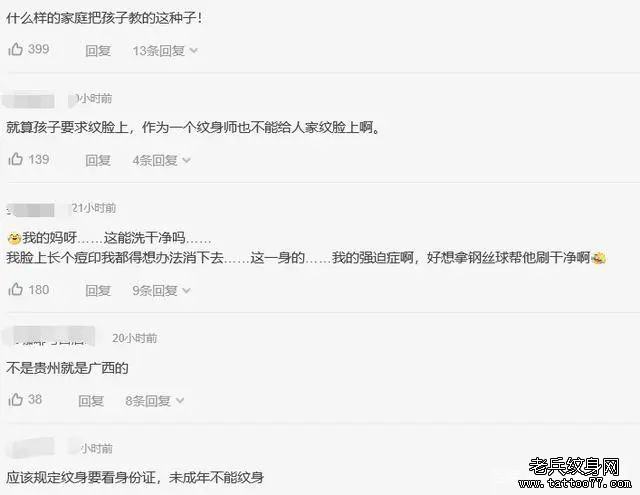Open blurred username posted 20小时前
The width and height of the screenshot is (640, 495).
point(51,336)
